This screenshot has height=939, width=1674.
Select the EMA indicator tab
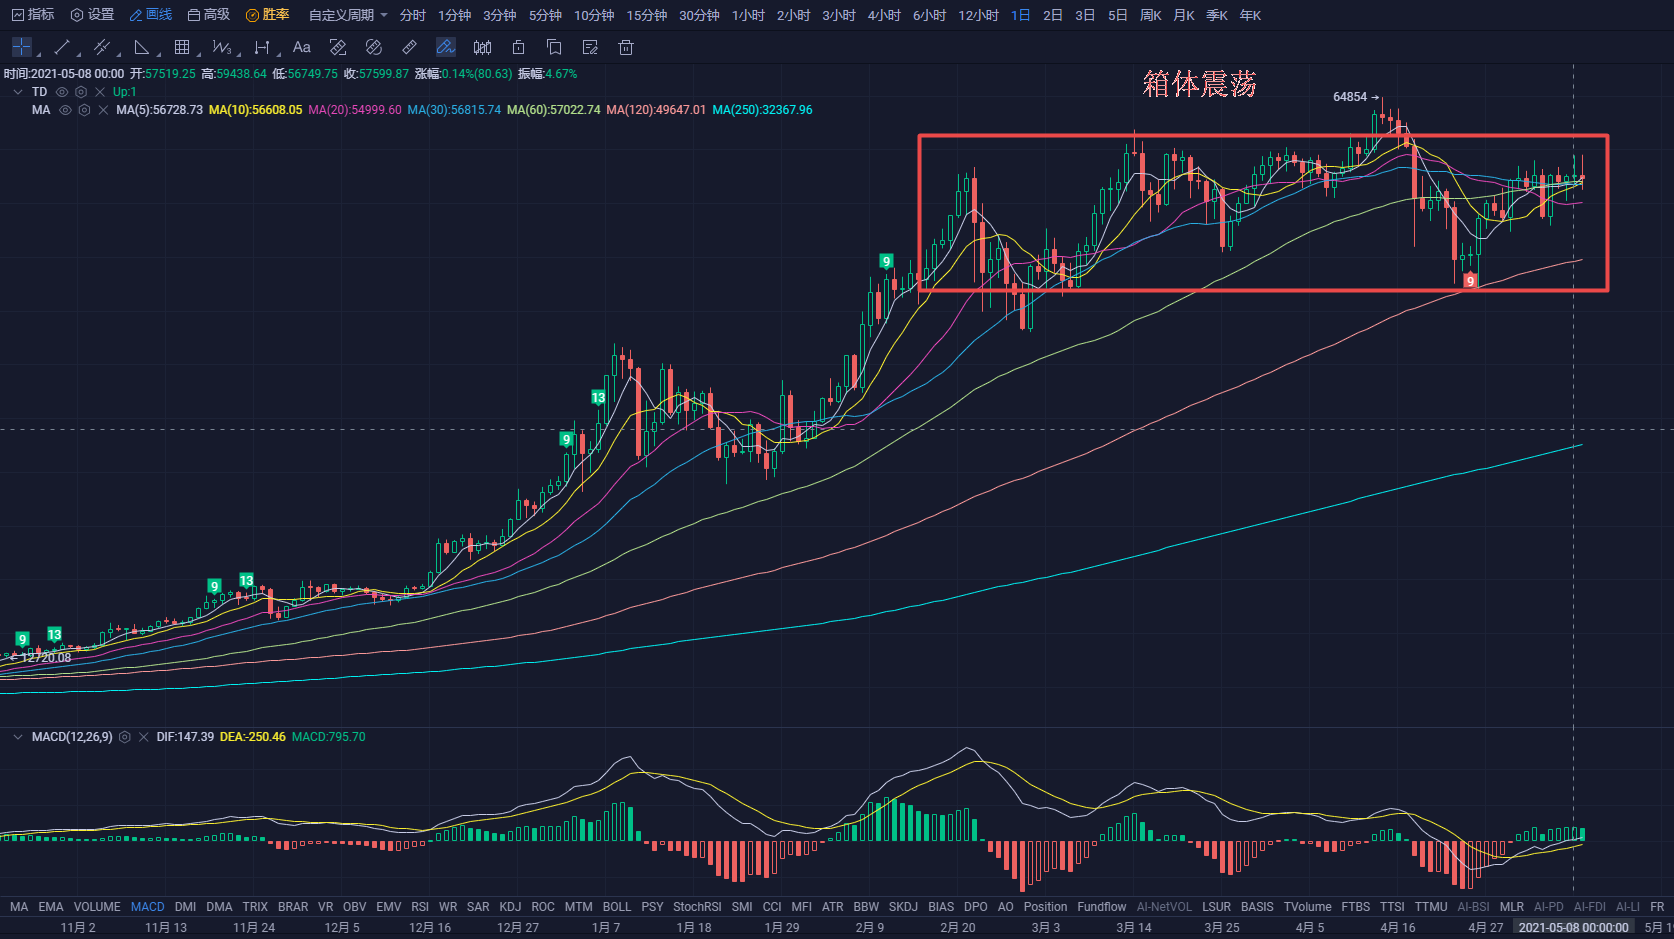[x=51, y=907]
